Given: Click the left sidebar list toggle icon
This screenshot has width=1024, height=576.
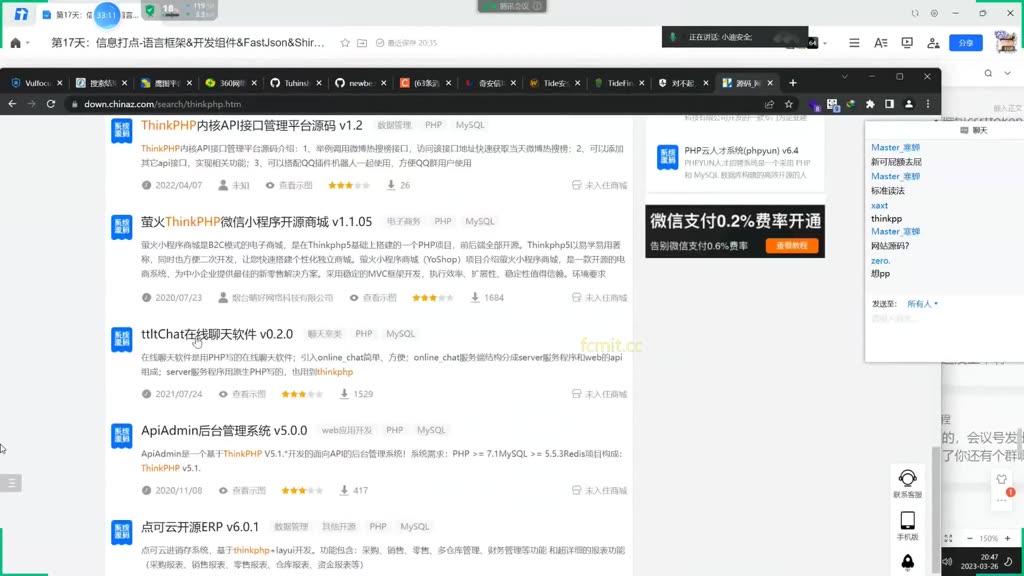Looking at the screenshot, I should click(x=11, y=483).
